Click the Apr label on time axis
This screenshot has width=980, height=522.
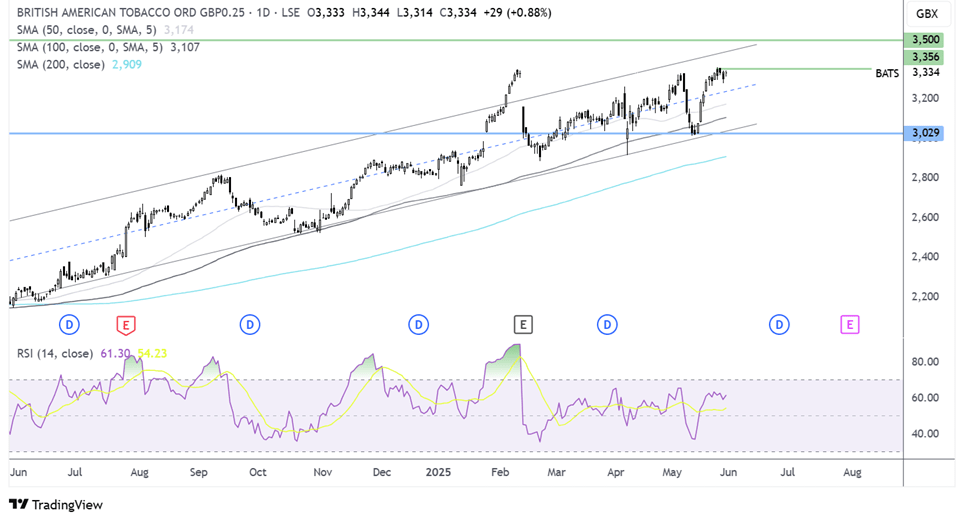[x=616, y=473]
